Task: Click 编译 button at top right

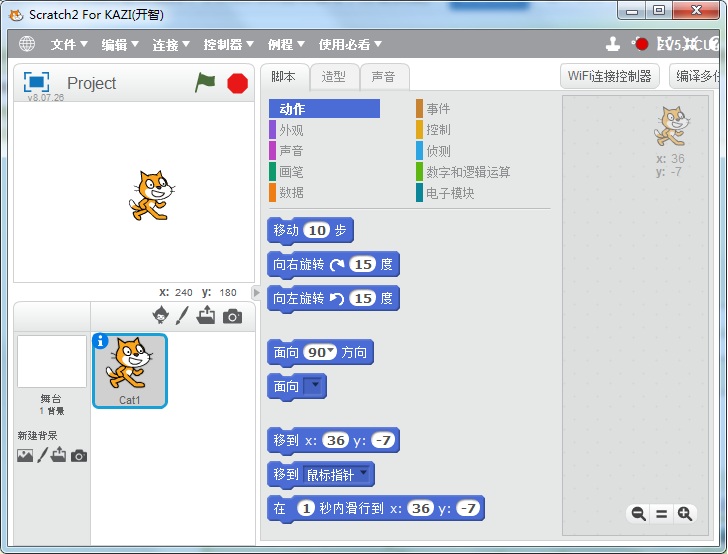Action: [694, 76]
